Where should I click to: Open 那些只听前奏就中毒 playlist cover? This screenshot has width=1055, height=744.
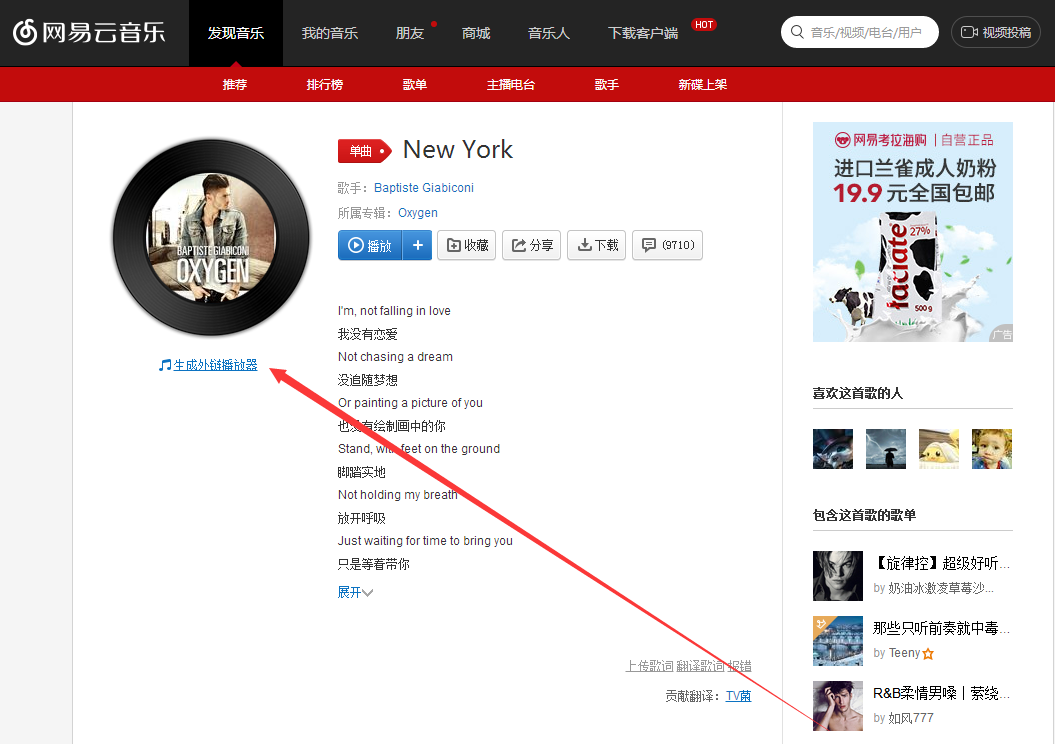coord(838,641)
